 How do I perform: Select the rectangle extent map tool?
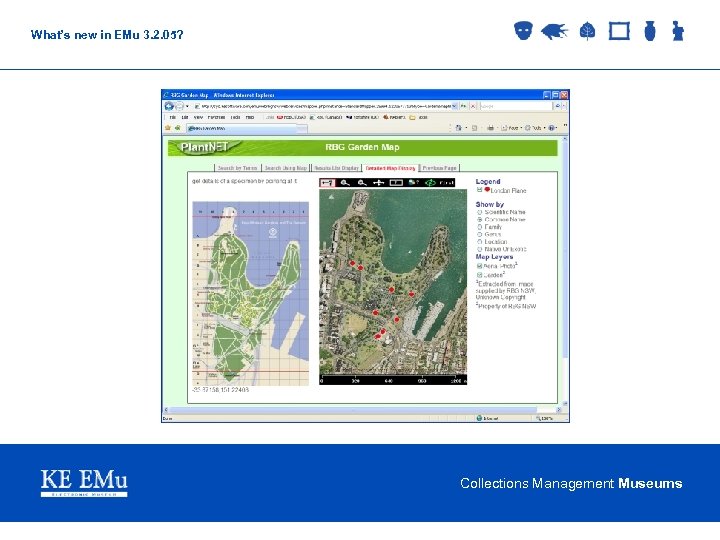click(396, 183)
